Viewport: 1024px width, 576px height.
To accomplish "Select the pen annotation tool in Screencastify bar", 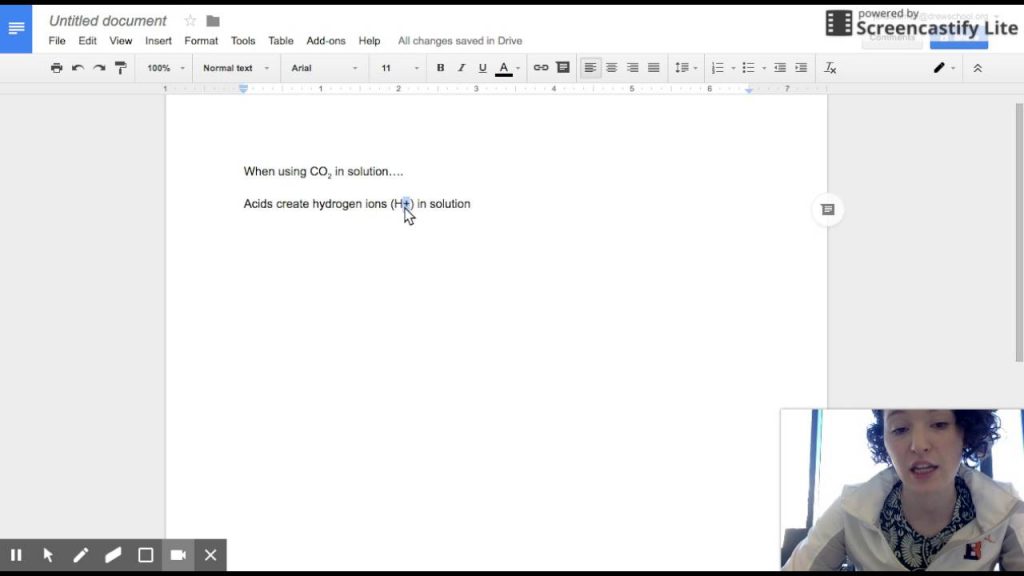I will 81,555.
